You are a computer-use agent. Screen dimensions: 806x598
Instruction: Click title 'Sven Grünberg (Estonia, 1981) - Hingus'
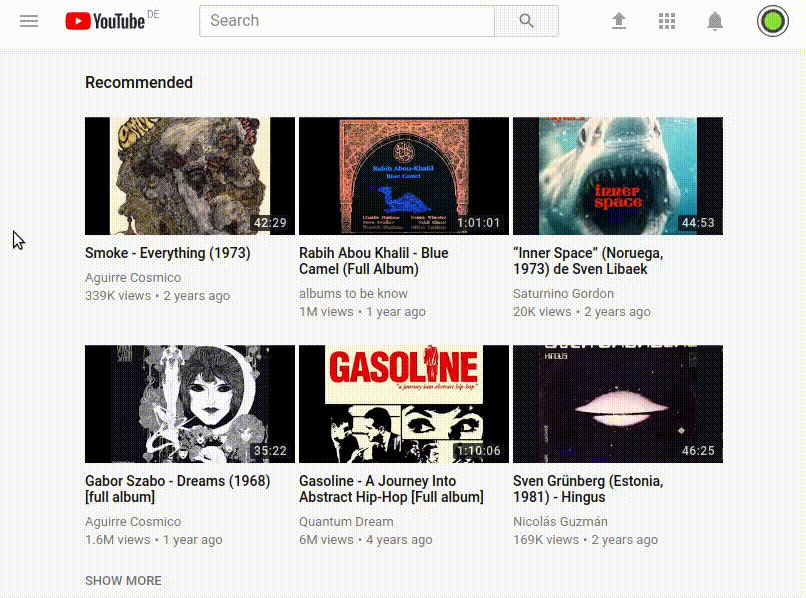(x=588, y=488)
